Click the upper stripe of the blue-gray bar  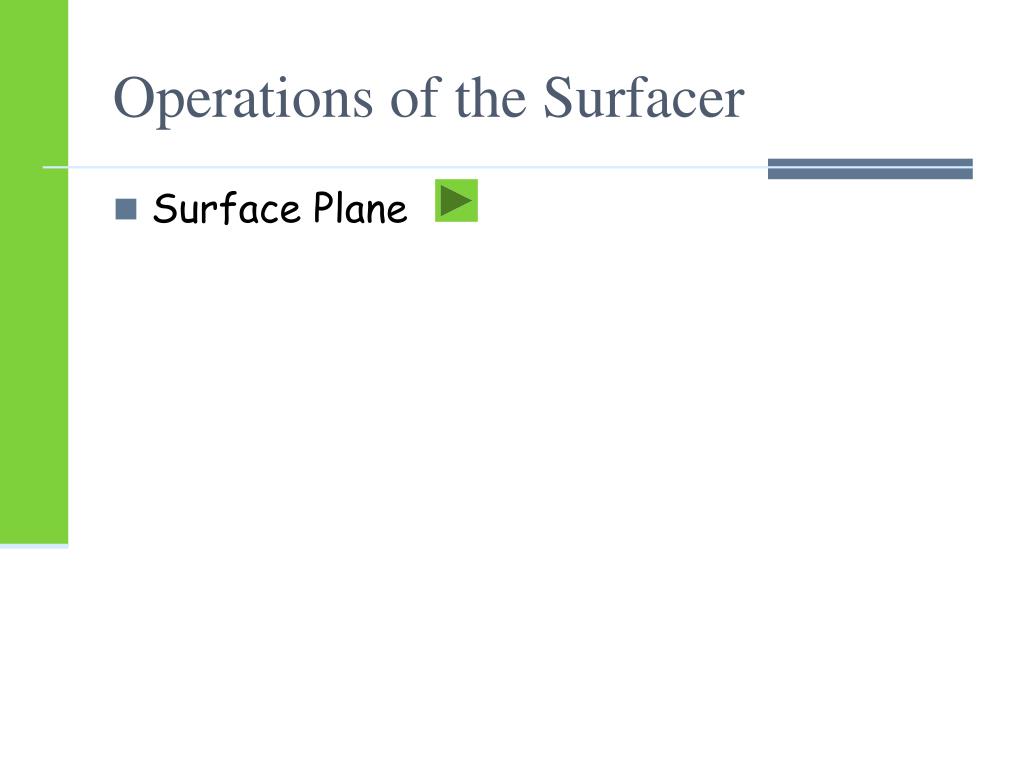[870, 162]
